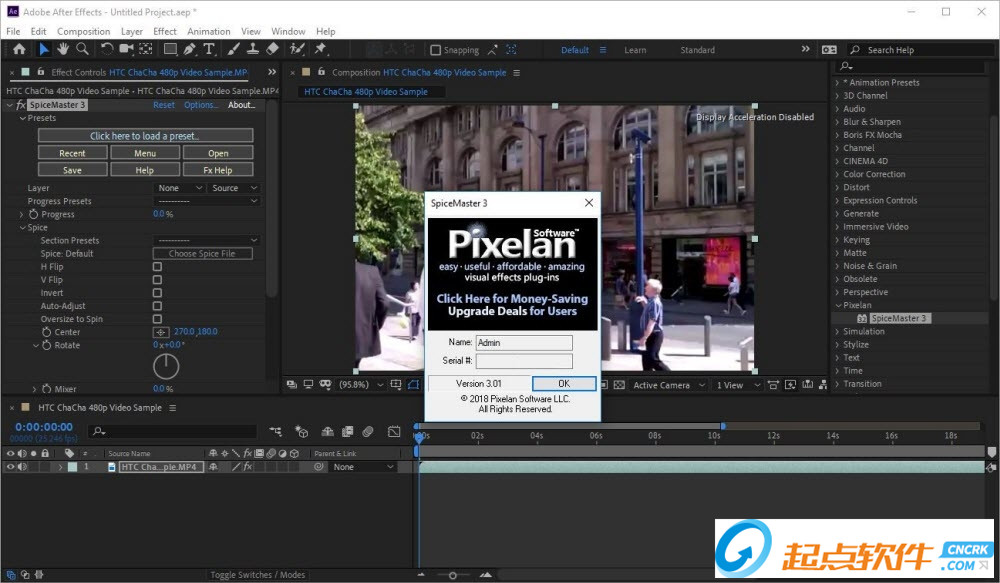This screenshot has height=583, width=1000.
Task: Activate the Eraser tool
Action: click(273, 49)
